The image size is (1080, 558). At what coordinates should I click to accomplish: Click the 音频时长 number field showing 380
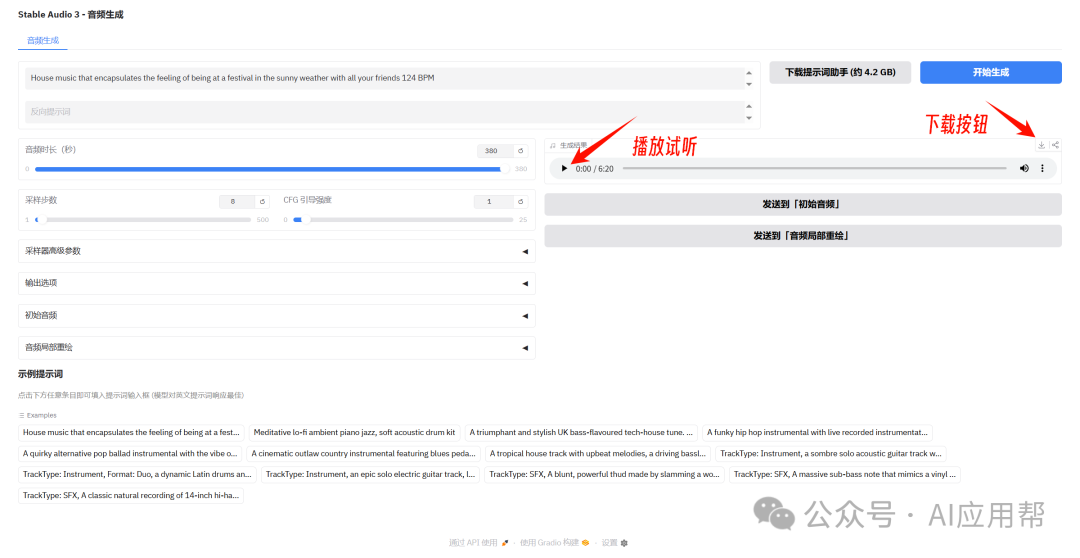495,151
